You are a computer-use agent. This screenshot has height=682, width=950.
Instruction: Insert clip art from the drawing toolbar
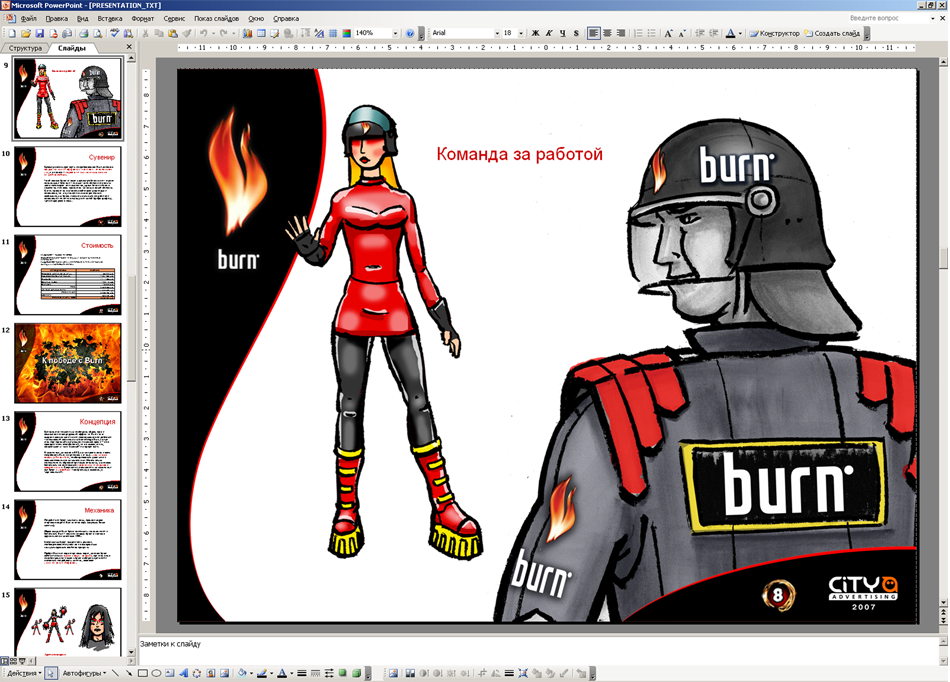[210, 673]
